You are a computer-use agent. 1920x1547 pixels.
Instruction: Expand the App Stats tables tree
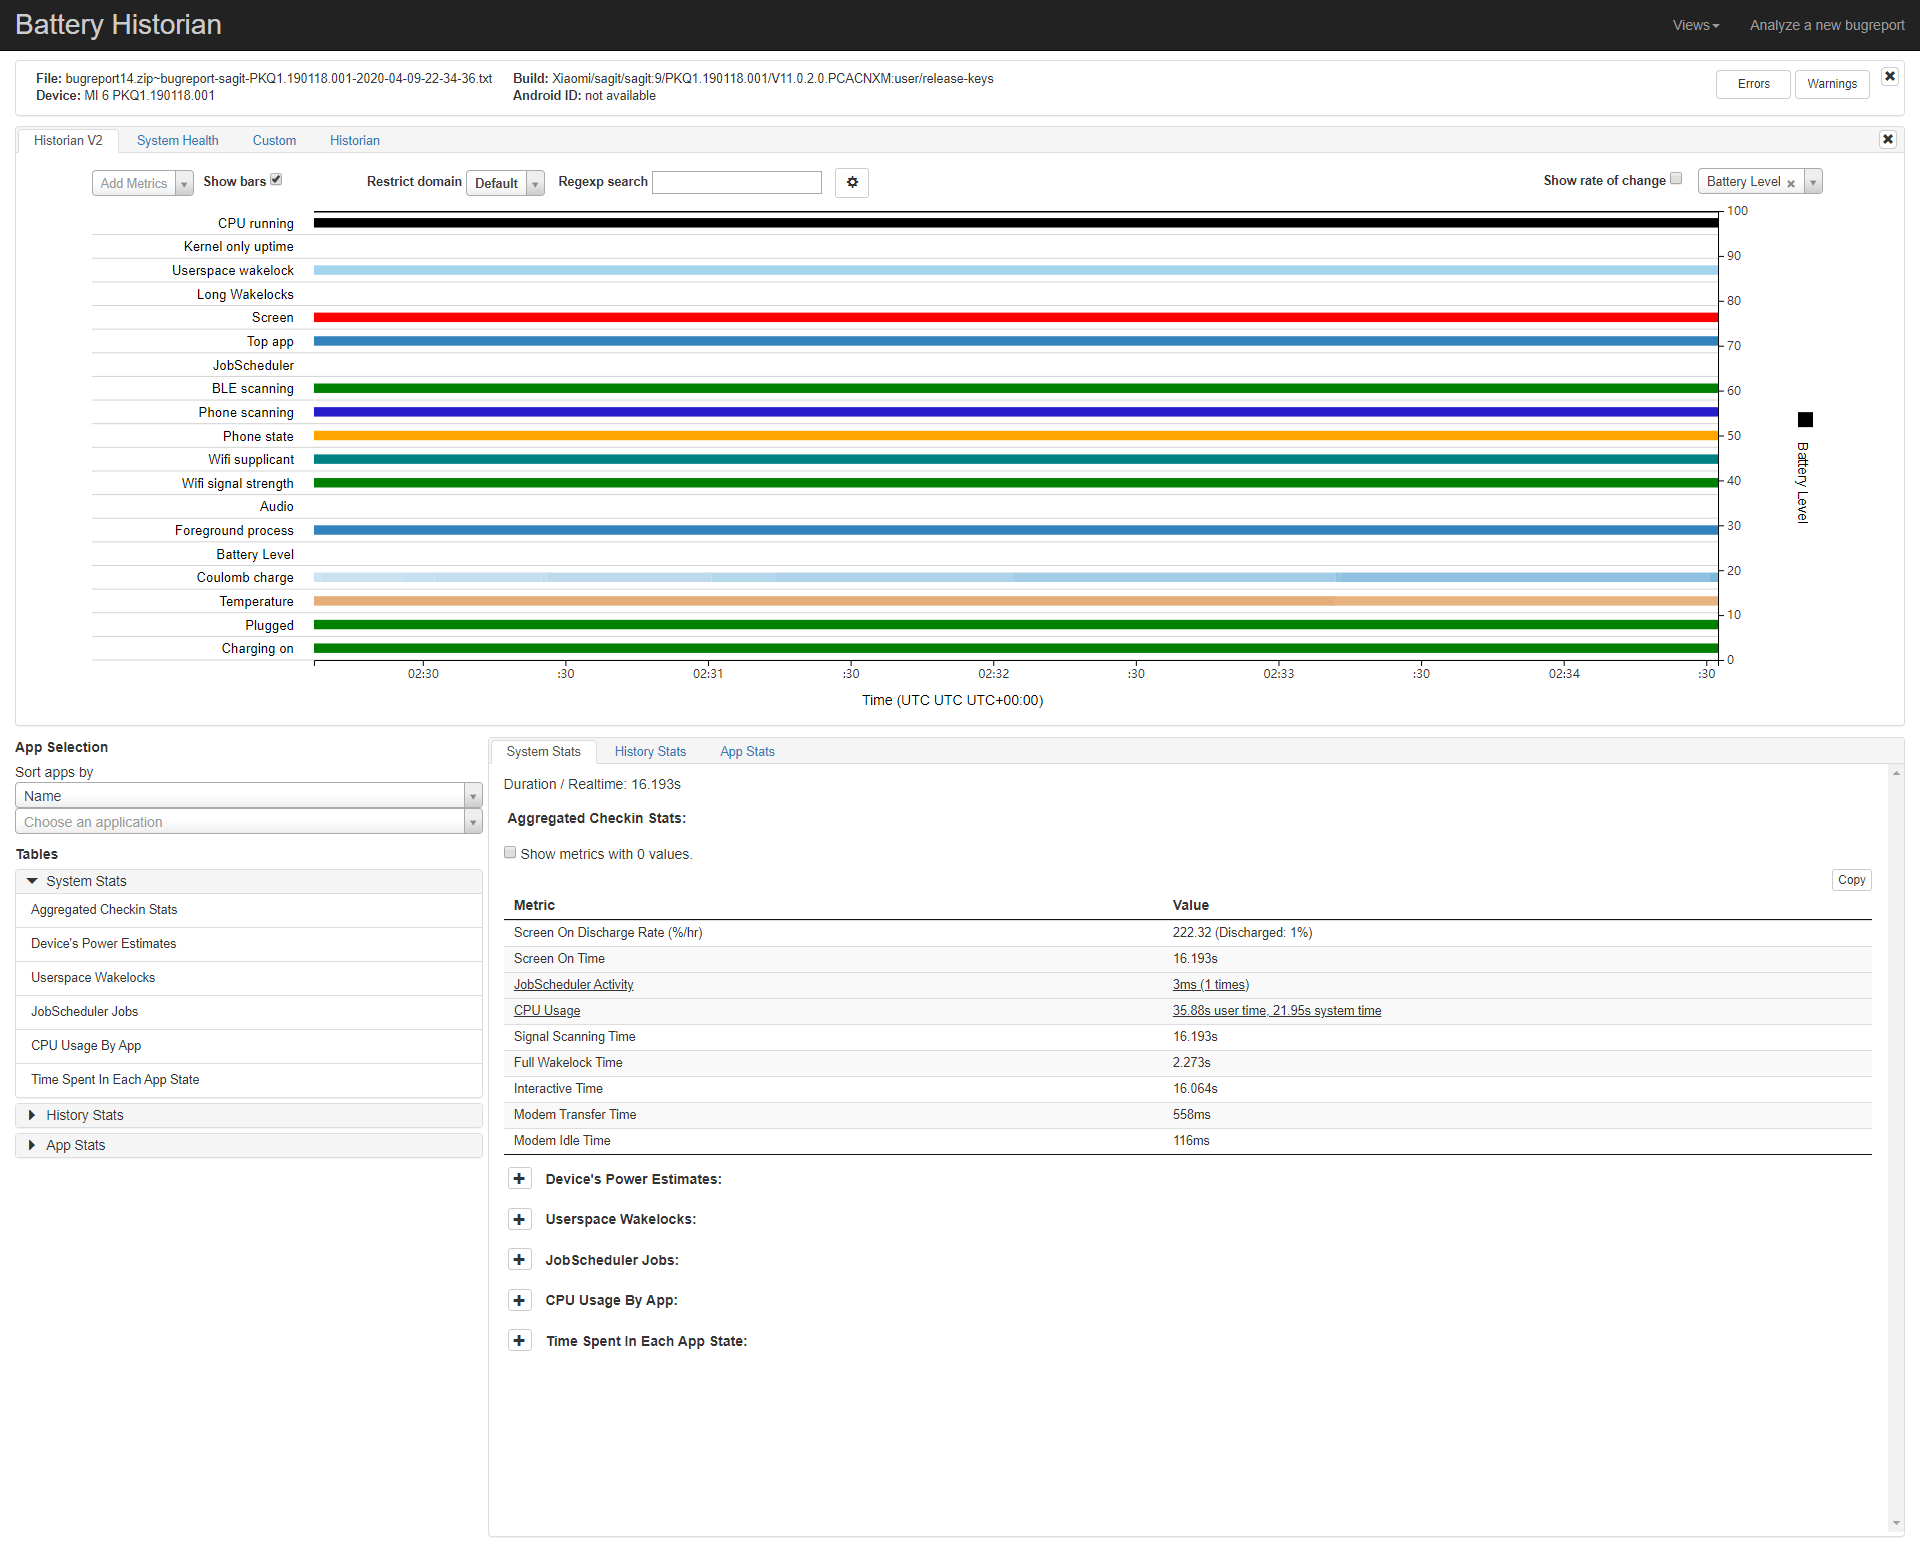coord(32,1145)
